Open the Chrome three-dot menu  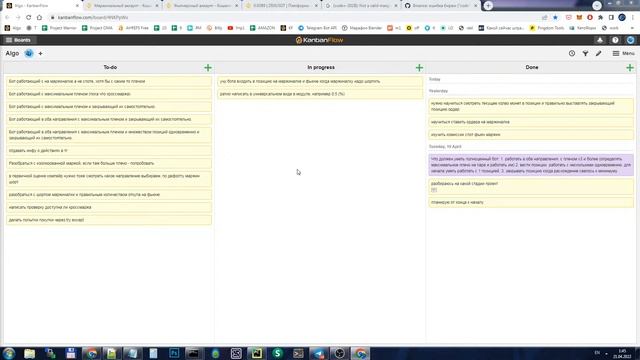633,18
